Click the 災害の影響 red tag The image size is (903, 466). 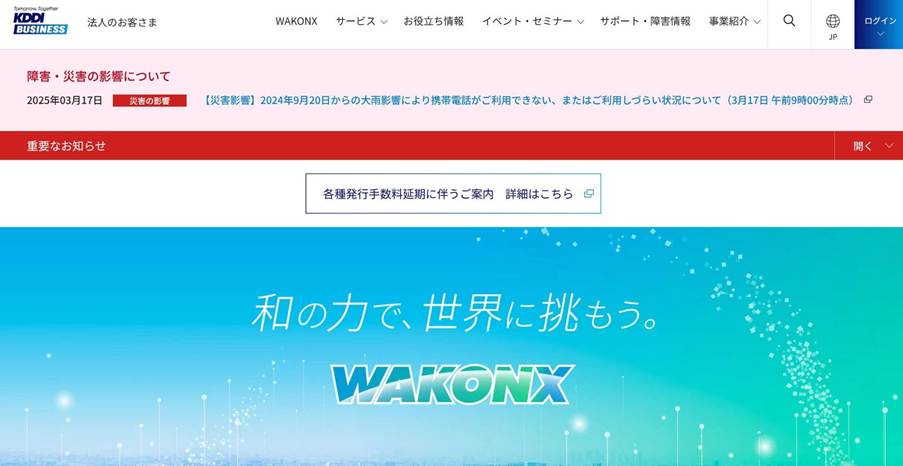click(x=150, y=101)
